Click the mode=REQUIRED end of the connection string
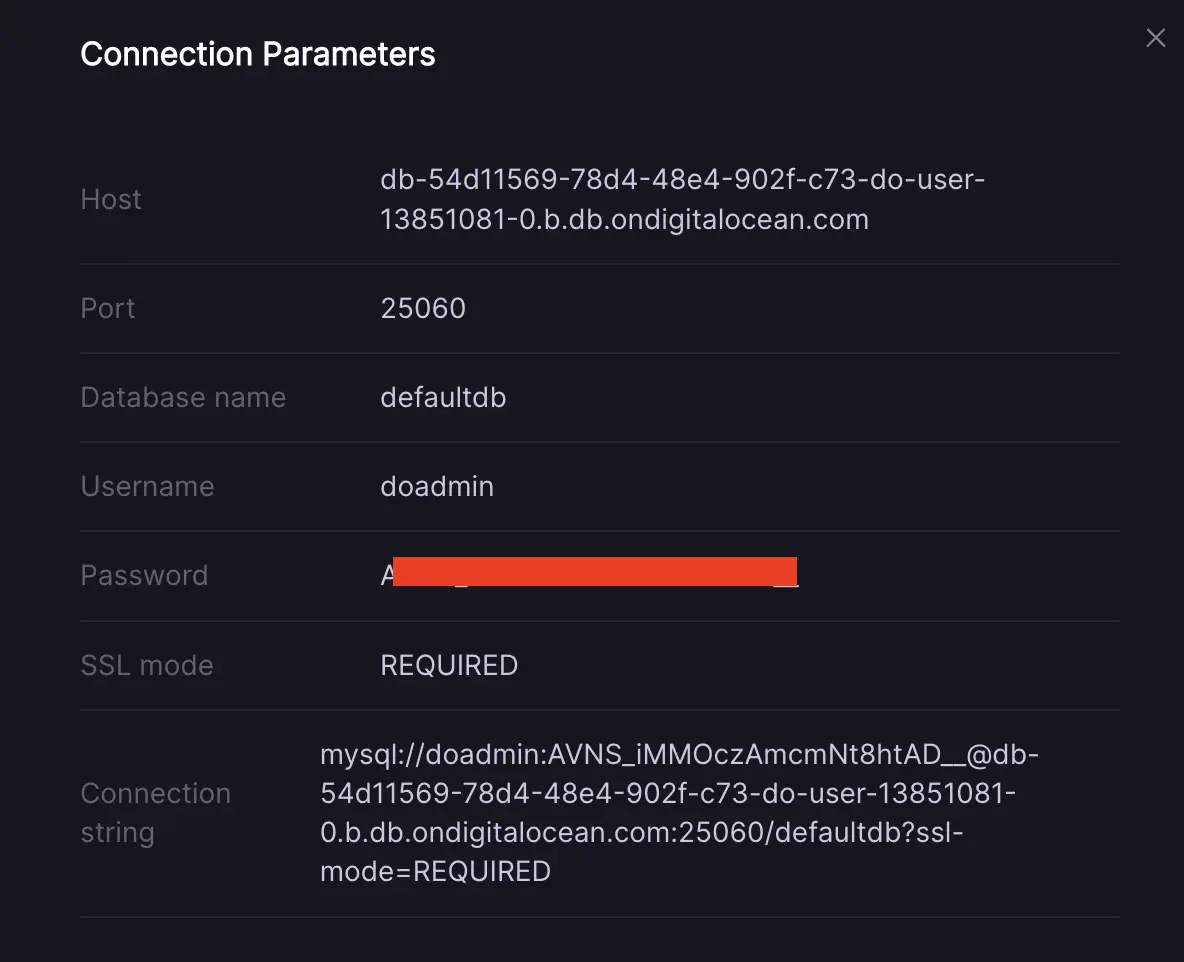The width and height of the screenshot is (1184, 962). [x=435, y=871]
